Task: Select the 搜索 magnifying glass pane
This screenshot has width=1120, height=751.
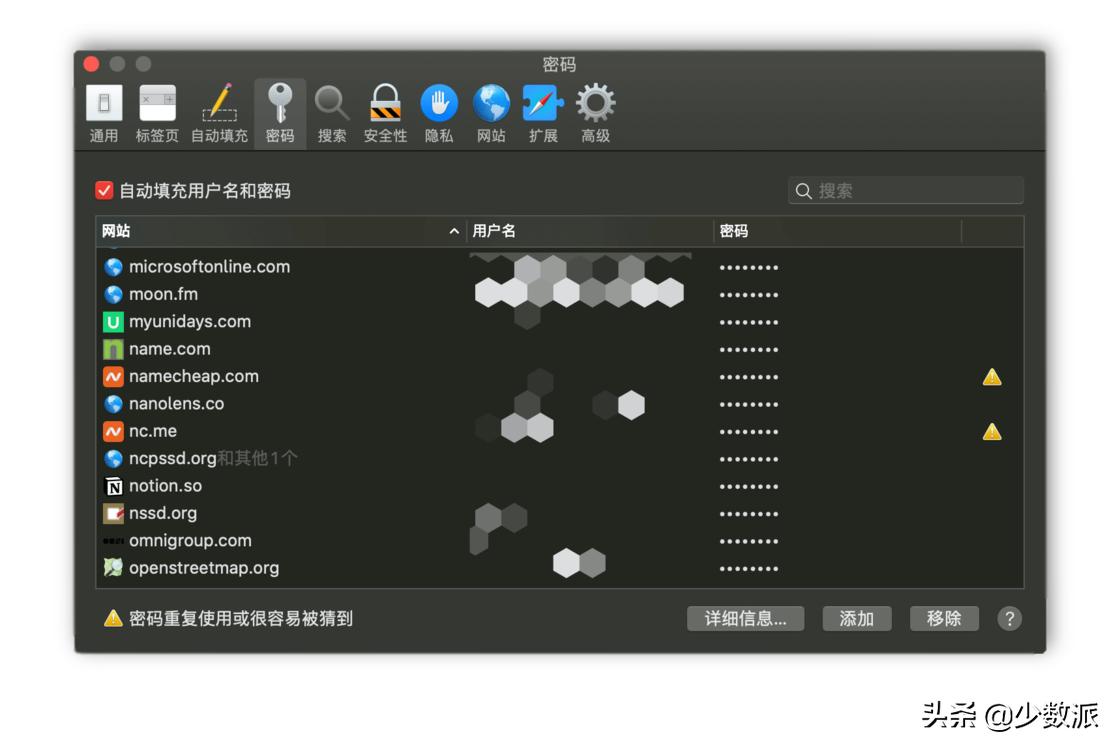Action: [331, 110]
